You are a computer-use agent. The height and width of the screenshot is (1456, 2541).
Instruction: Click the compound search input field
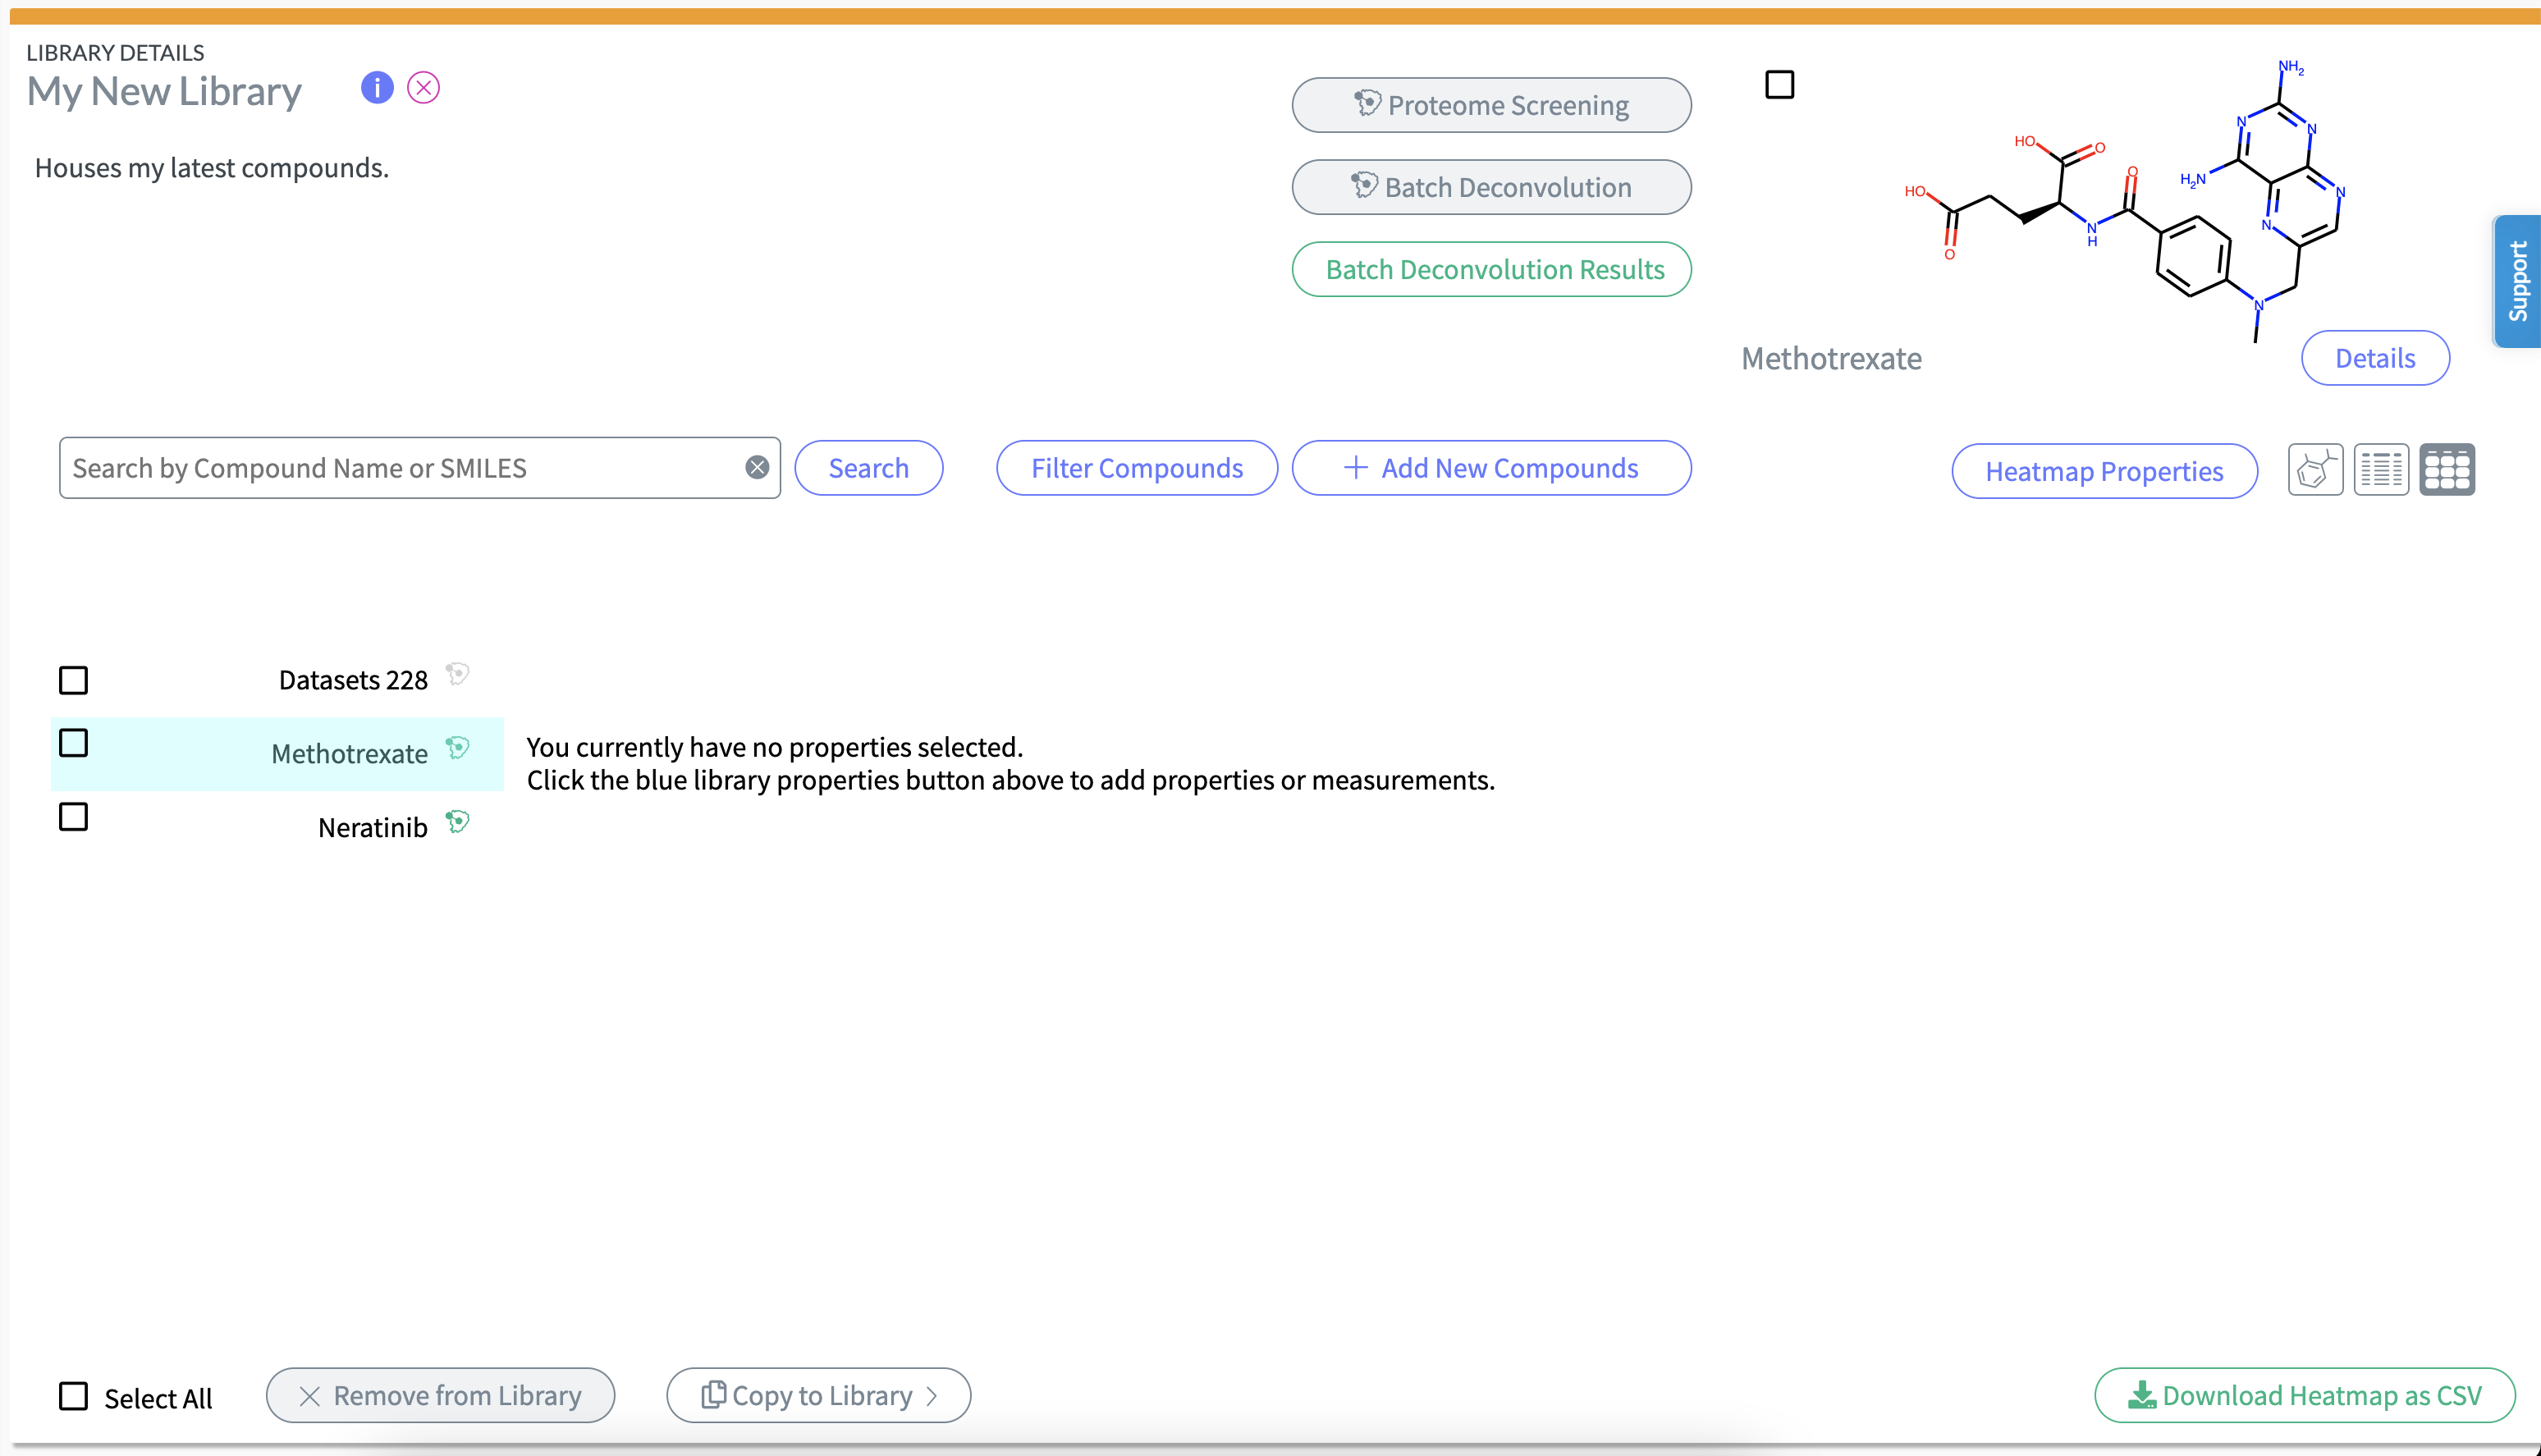pos(400,468)
